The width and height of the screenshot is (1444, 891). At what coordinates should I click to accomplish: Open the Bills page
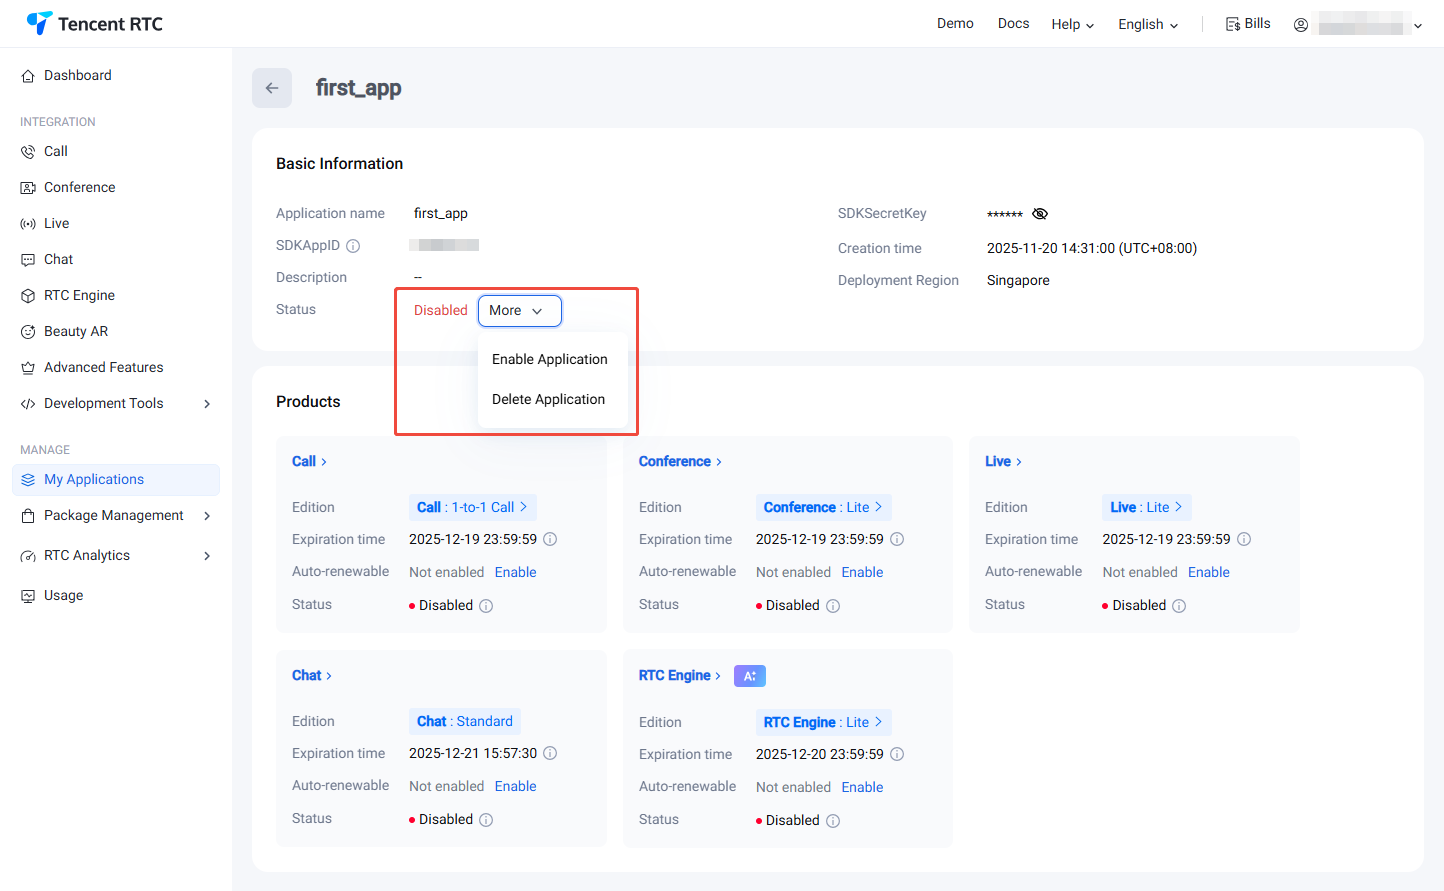click(1248, 24)
